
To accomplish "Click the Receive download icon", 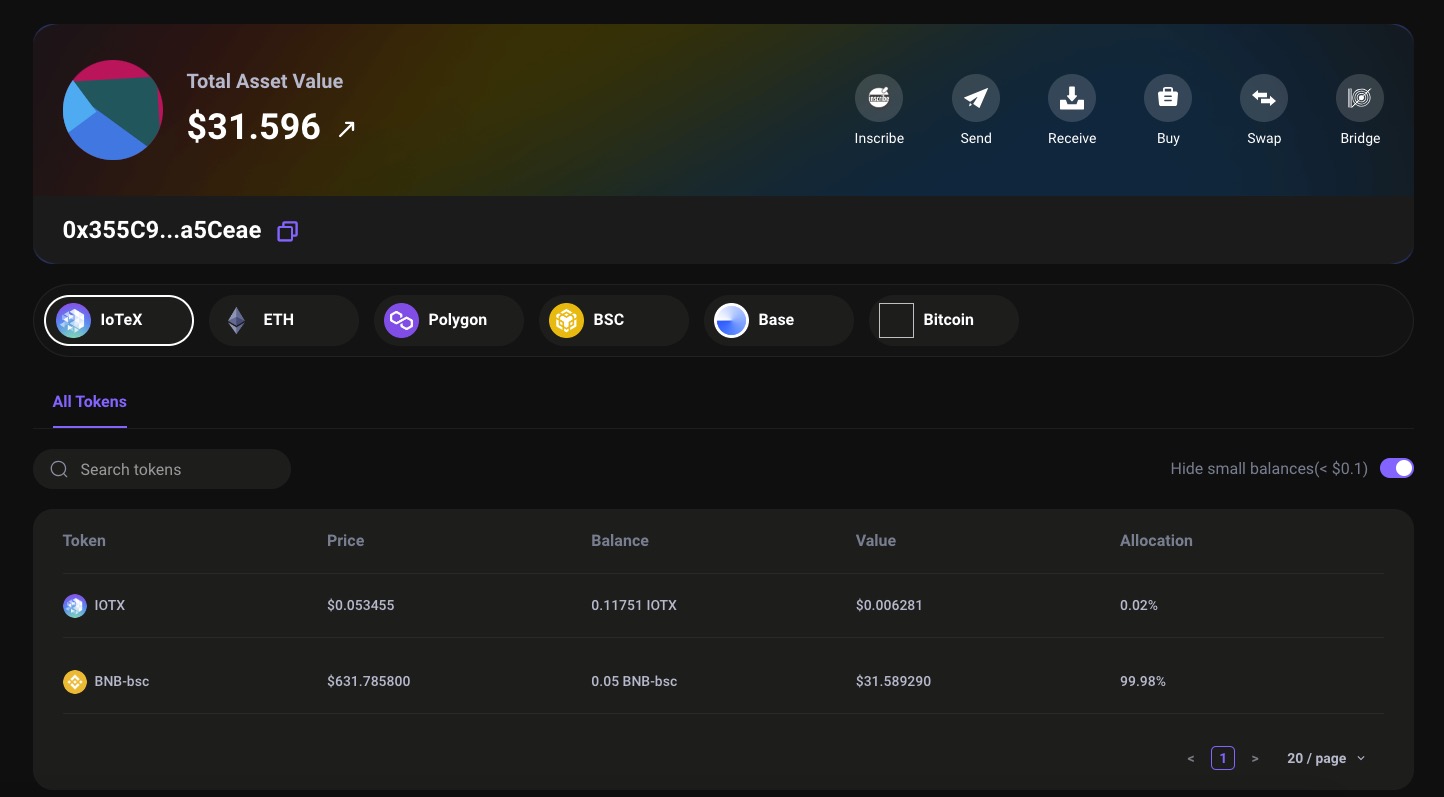I will [1071, 98].
